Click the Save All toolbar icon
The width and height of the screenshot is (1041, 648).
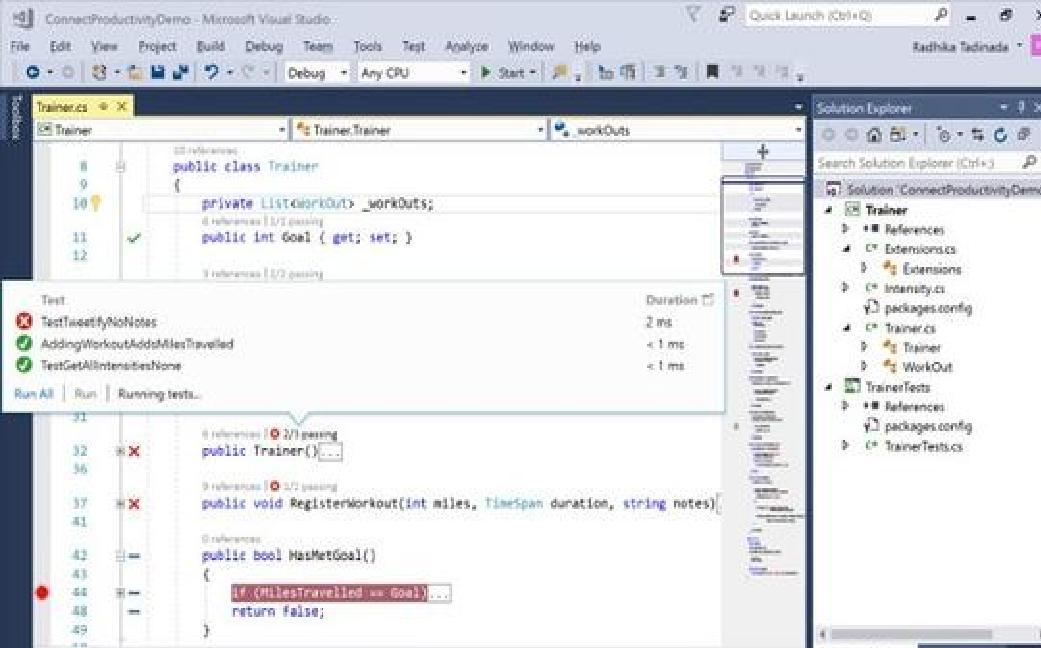click(181, 72)
